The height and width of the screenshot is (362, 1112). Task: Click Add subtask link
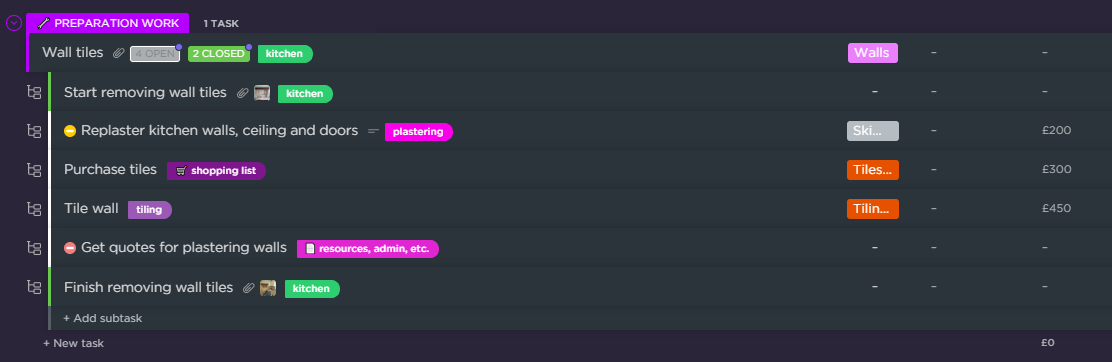click(x=103, y=319)
